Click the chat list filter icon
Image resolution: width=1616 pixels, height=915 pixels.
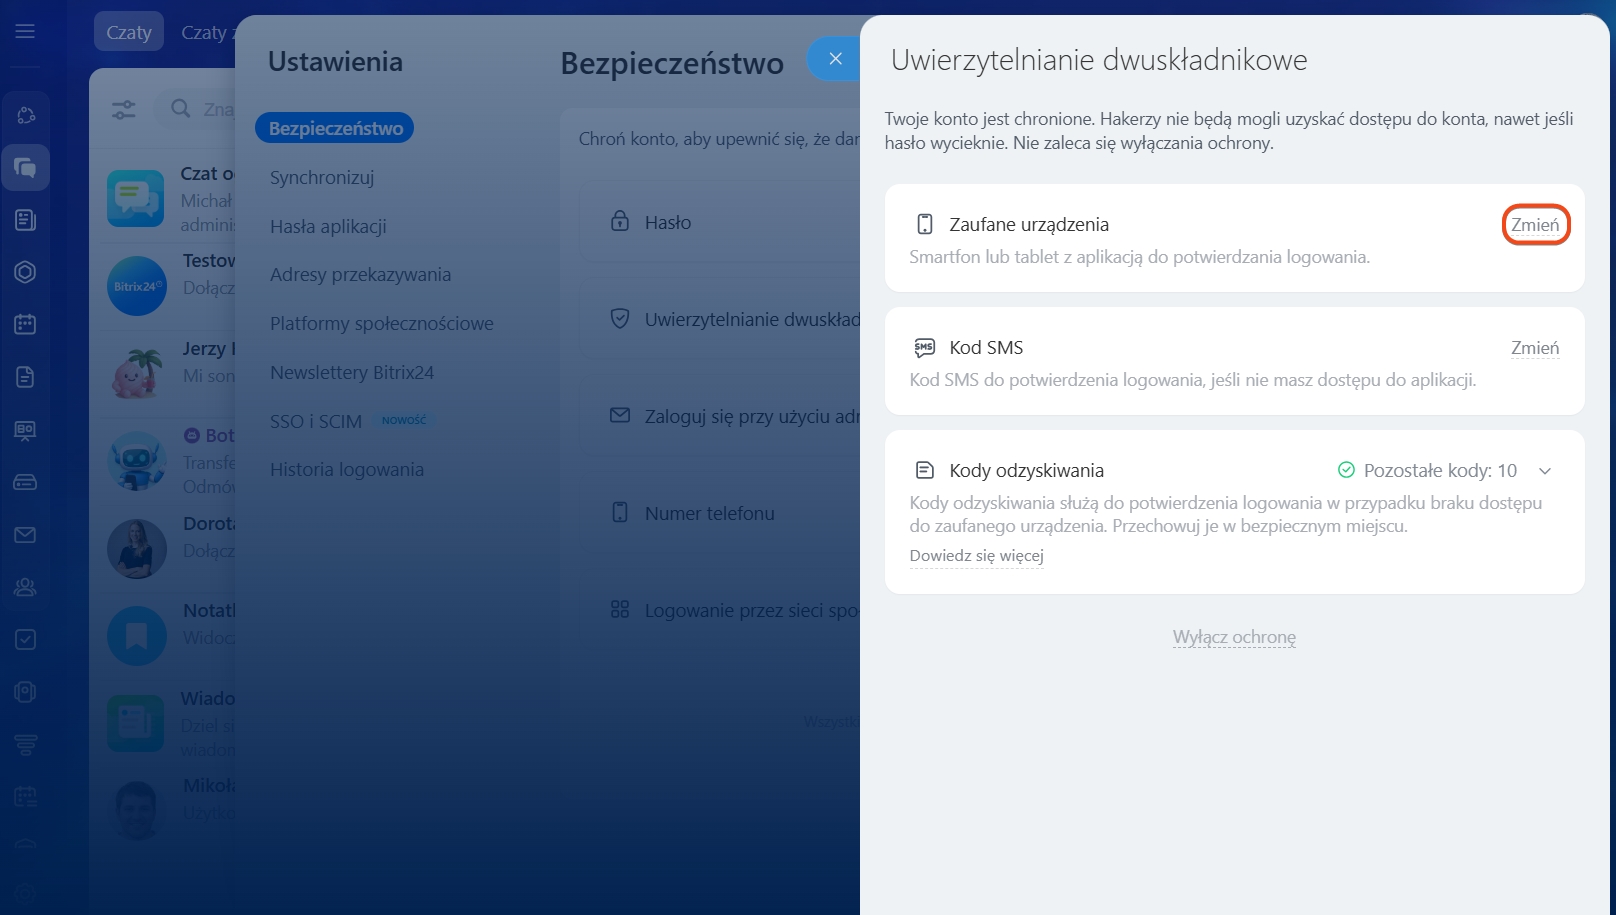coord(124,109)
